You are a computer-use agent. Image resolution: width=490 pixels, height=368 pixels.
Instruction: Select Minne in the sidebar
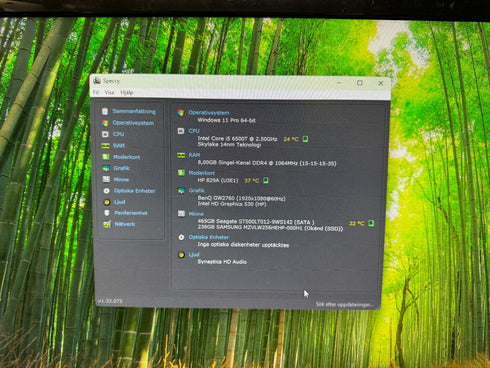pos(121,179)
